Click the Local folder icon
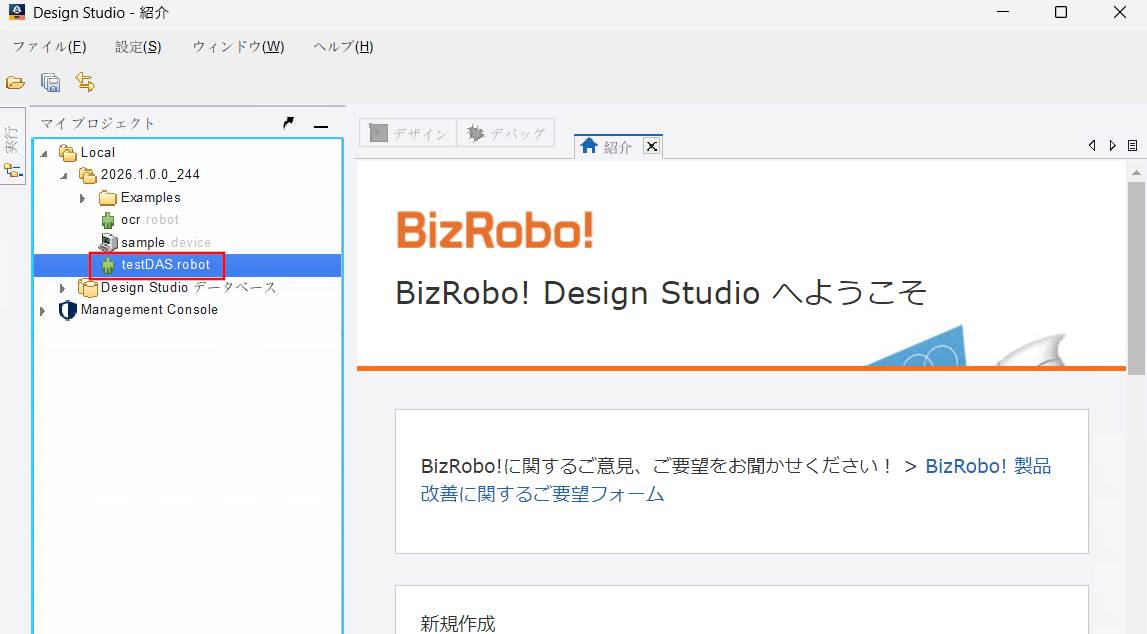 tap(68, 152)
